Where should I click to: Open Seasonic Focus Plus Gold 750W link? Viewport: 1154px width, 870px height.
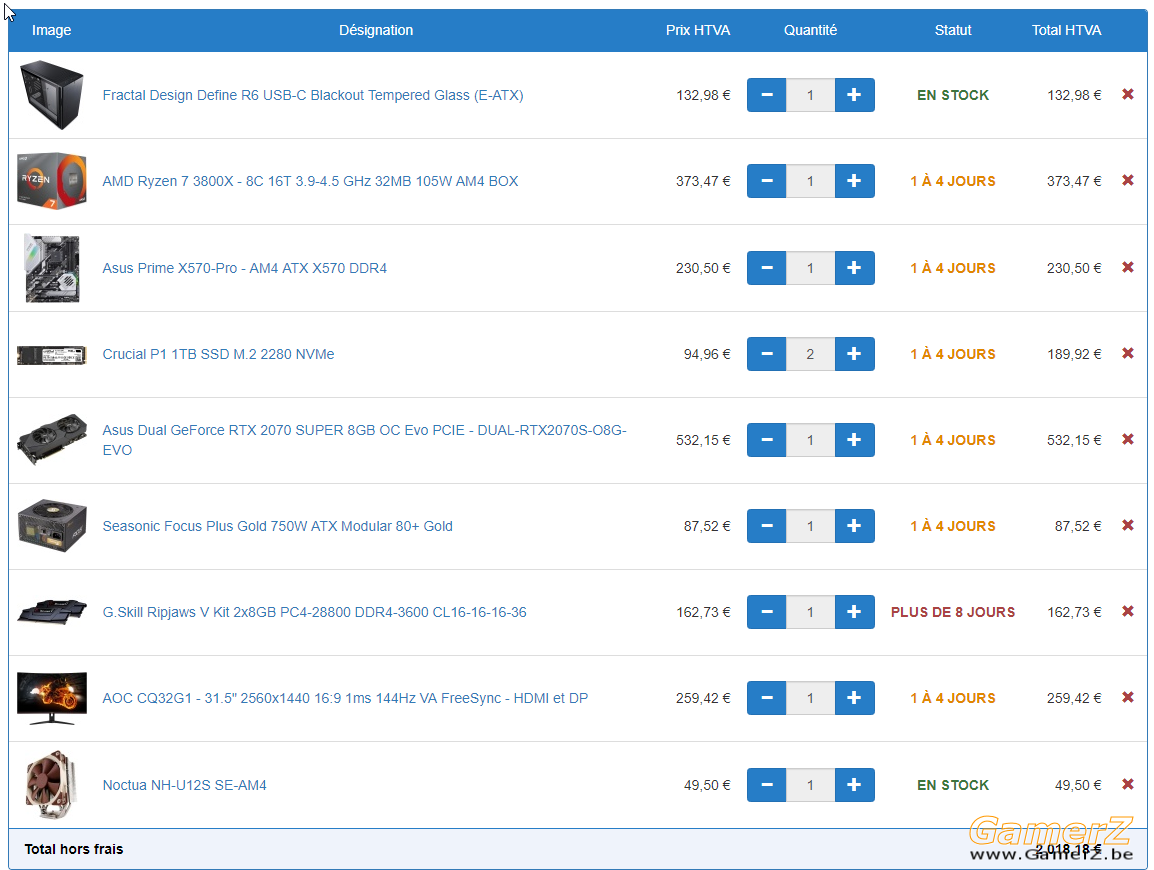click(x=277, y=526)
